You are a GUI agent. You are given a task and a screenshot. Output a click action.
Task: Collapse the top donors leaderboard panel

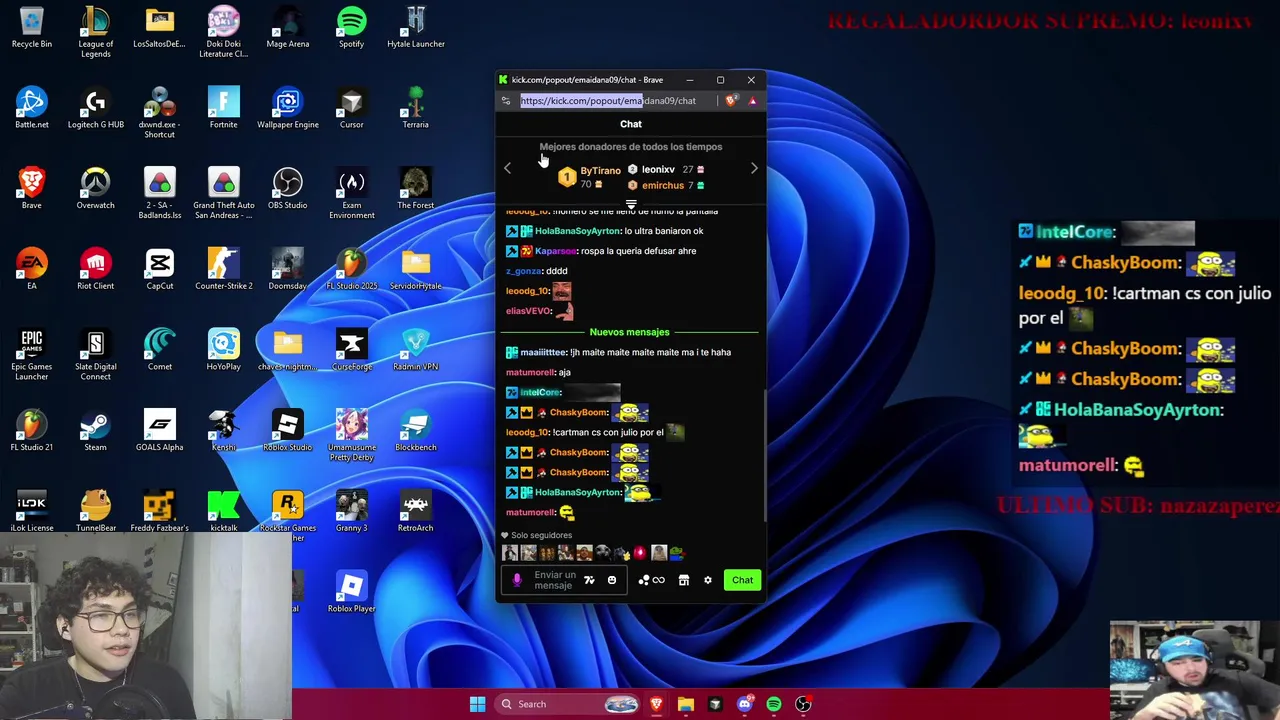tap(631, 204)
